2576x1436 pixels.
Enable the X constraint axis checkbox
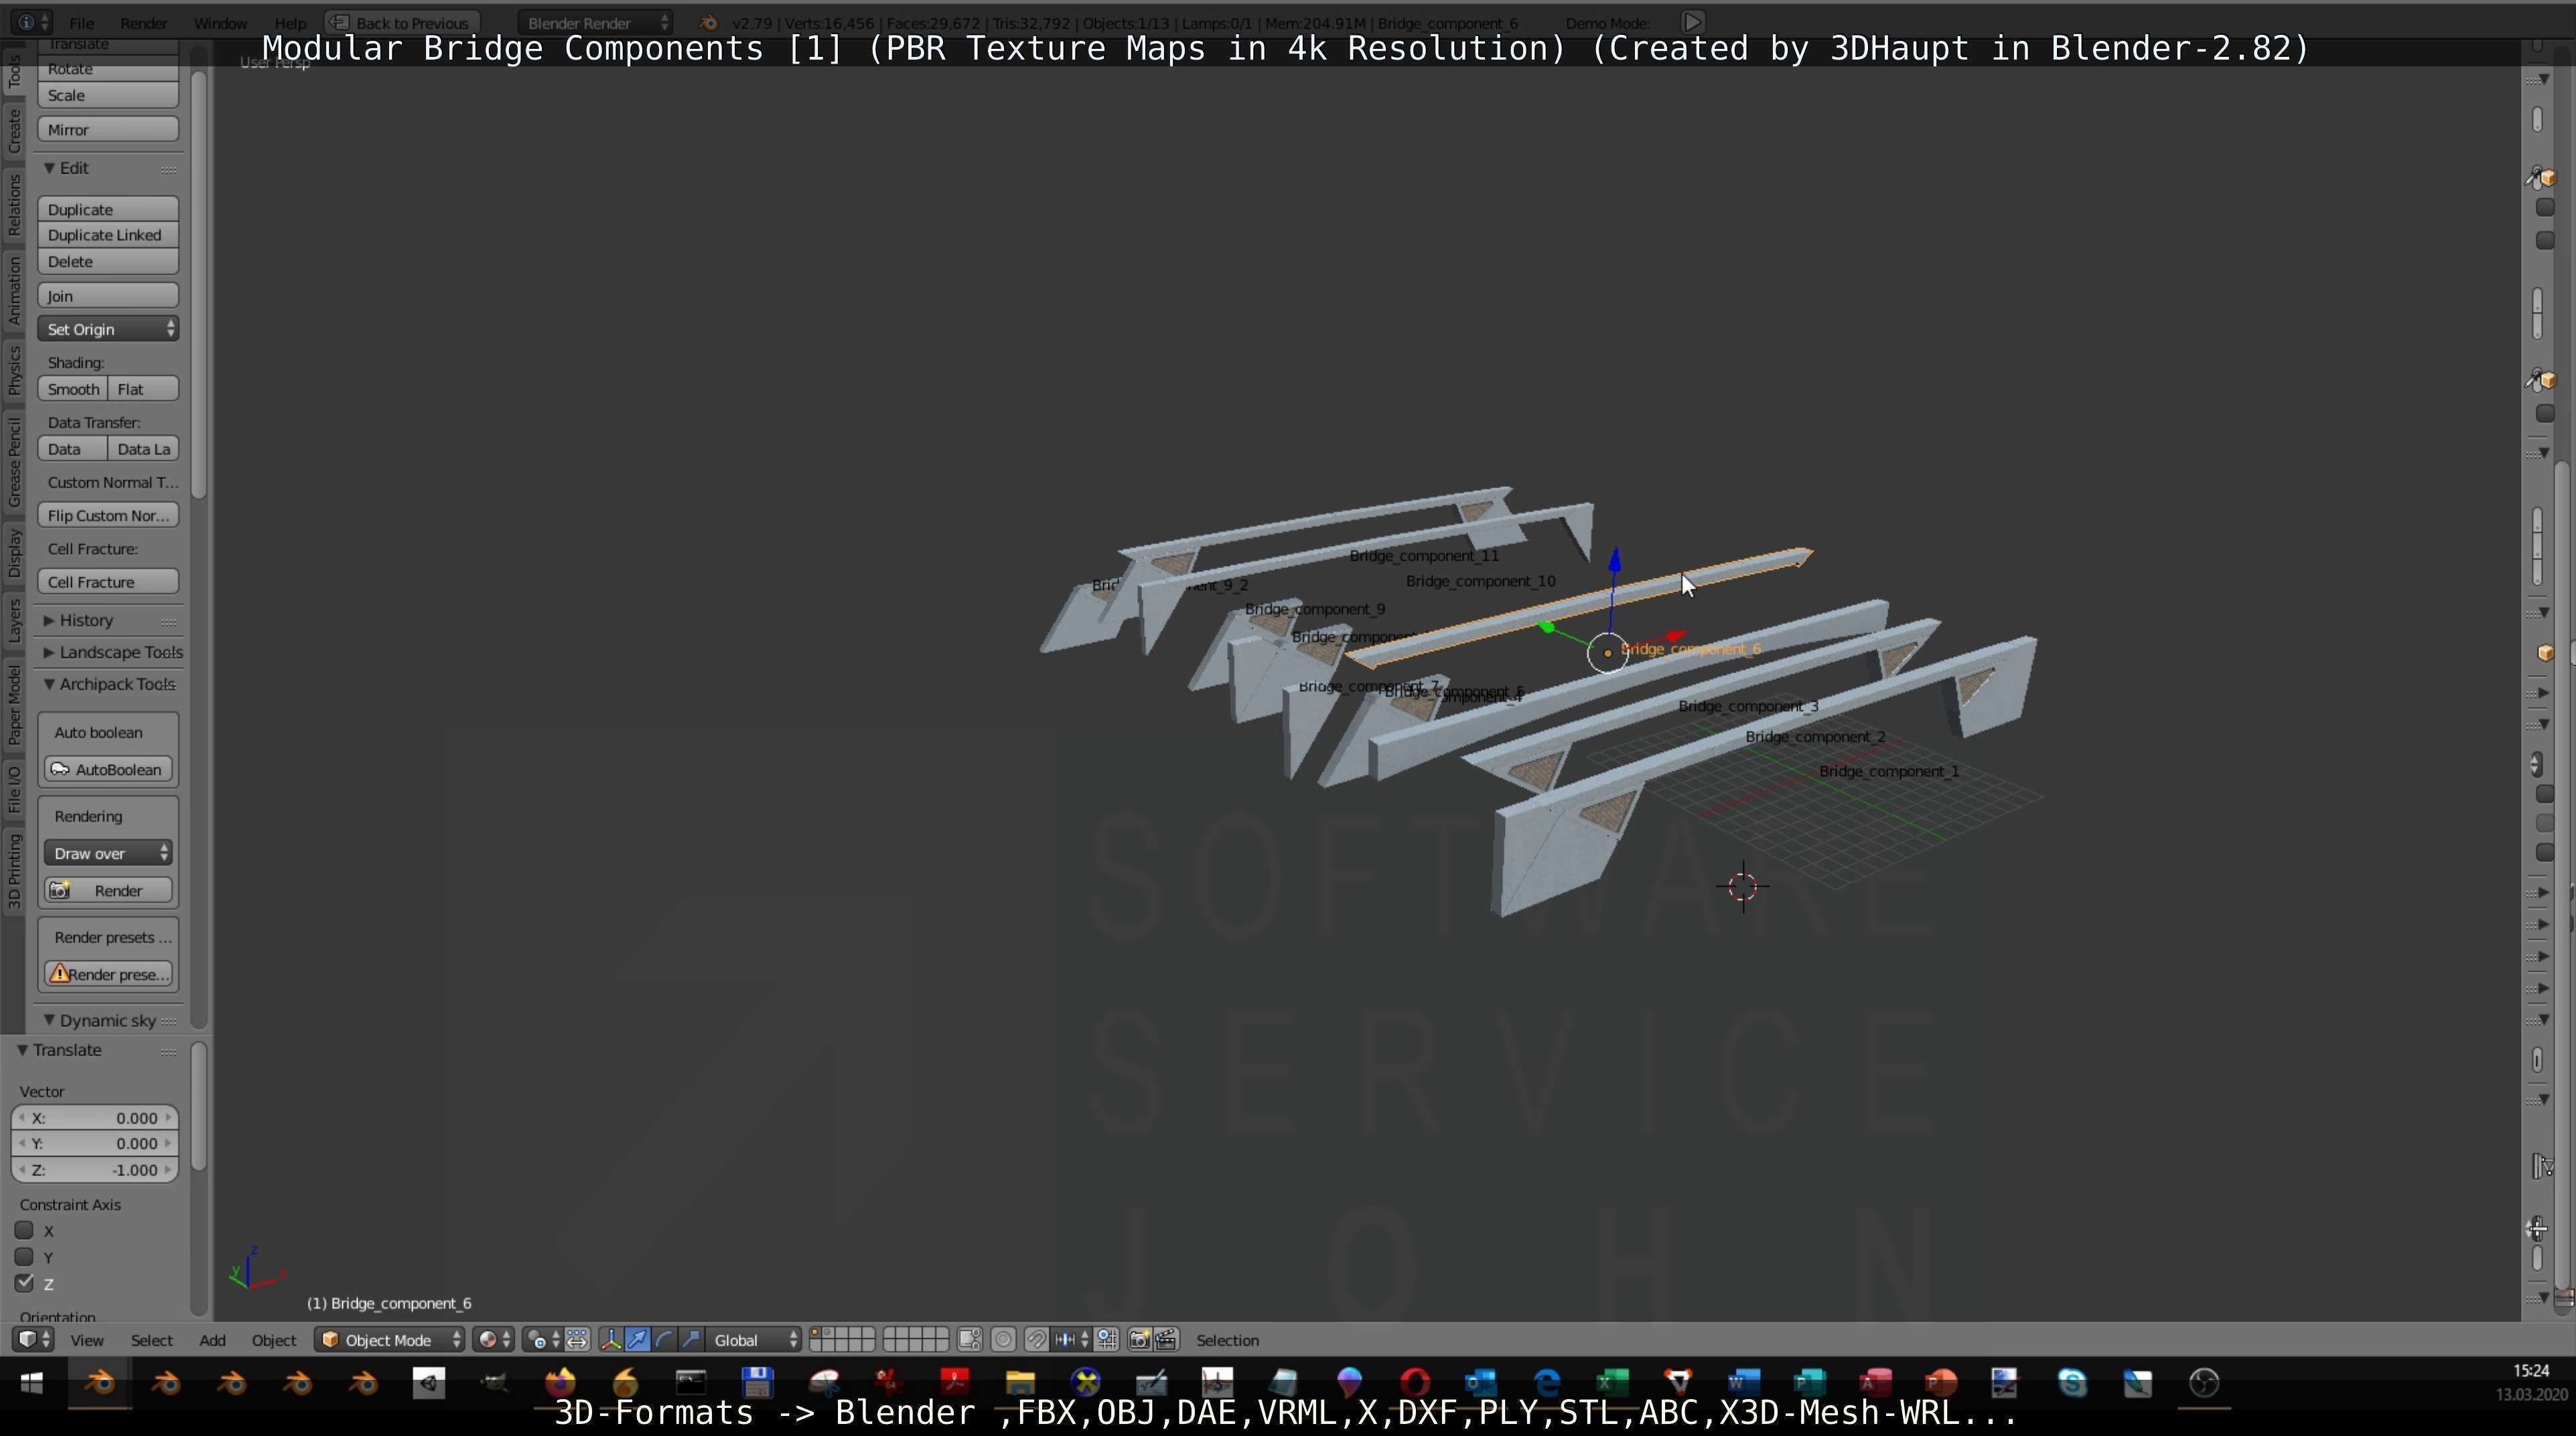tap(24, 1231)
